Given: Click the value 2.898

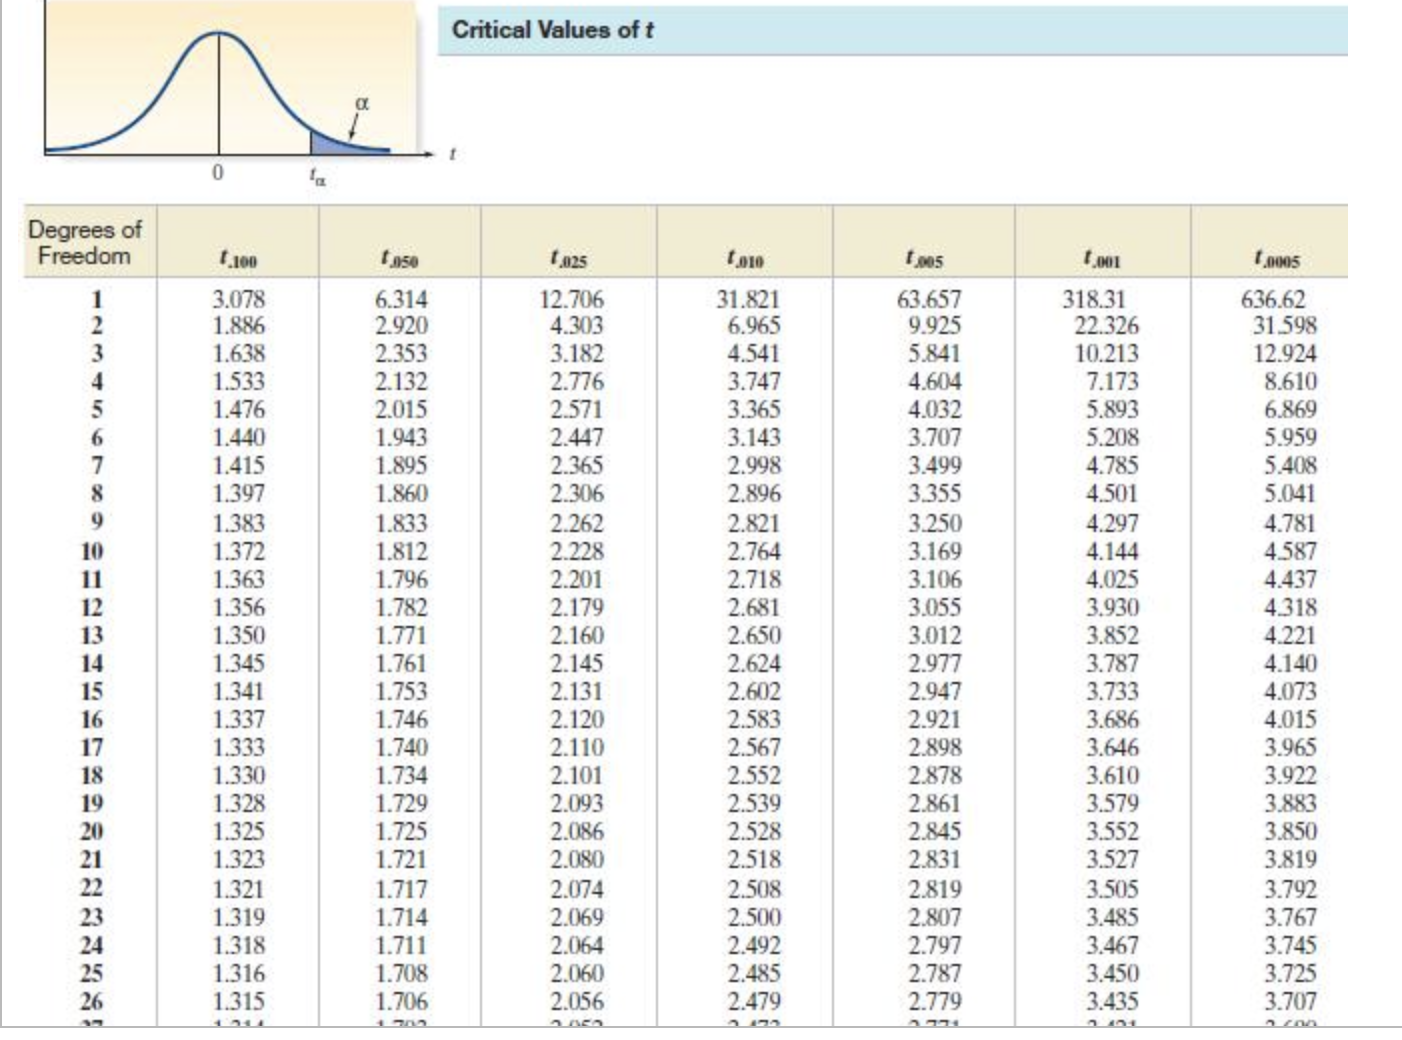Looking at the screenshot, I should tap(935, 747).
